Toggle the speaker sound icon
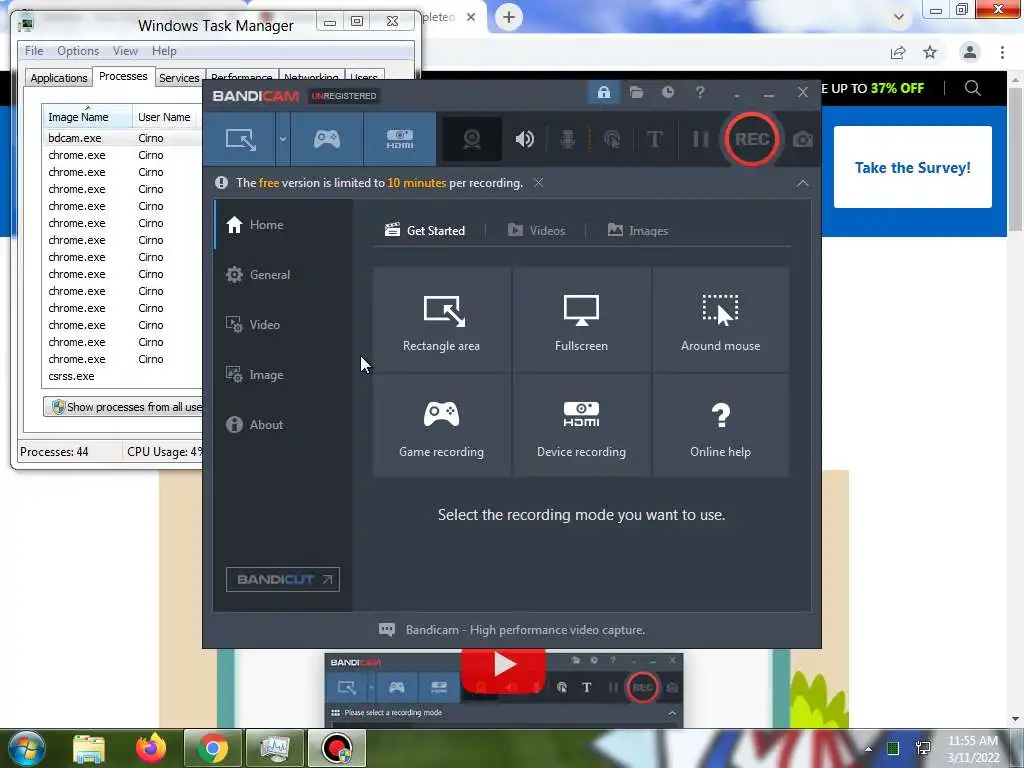 (524, 139)
